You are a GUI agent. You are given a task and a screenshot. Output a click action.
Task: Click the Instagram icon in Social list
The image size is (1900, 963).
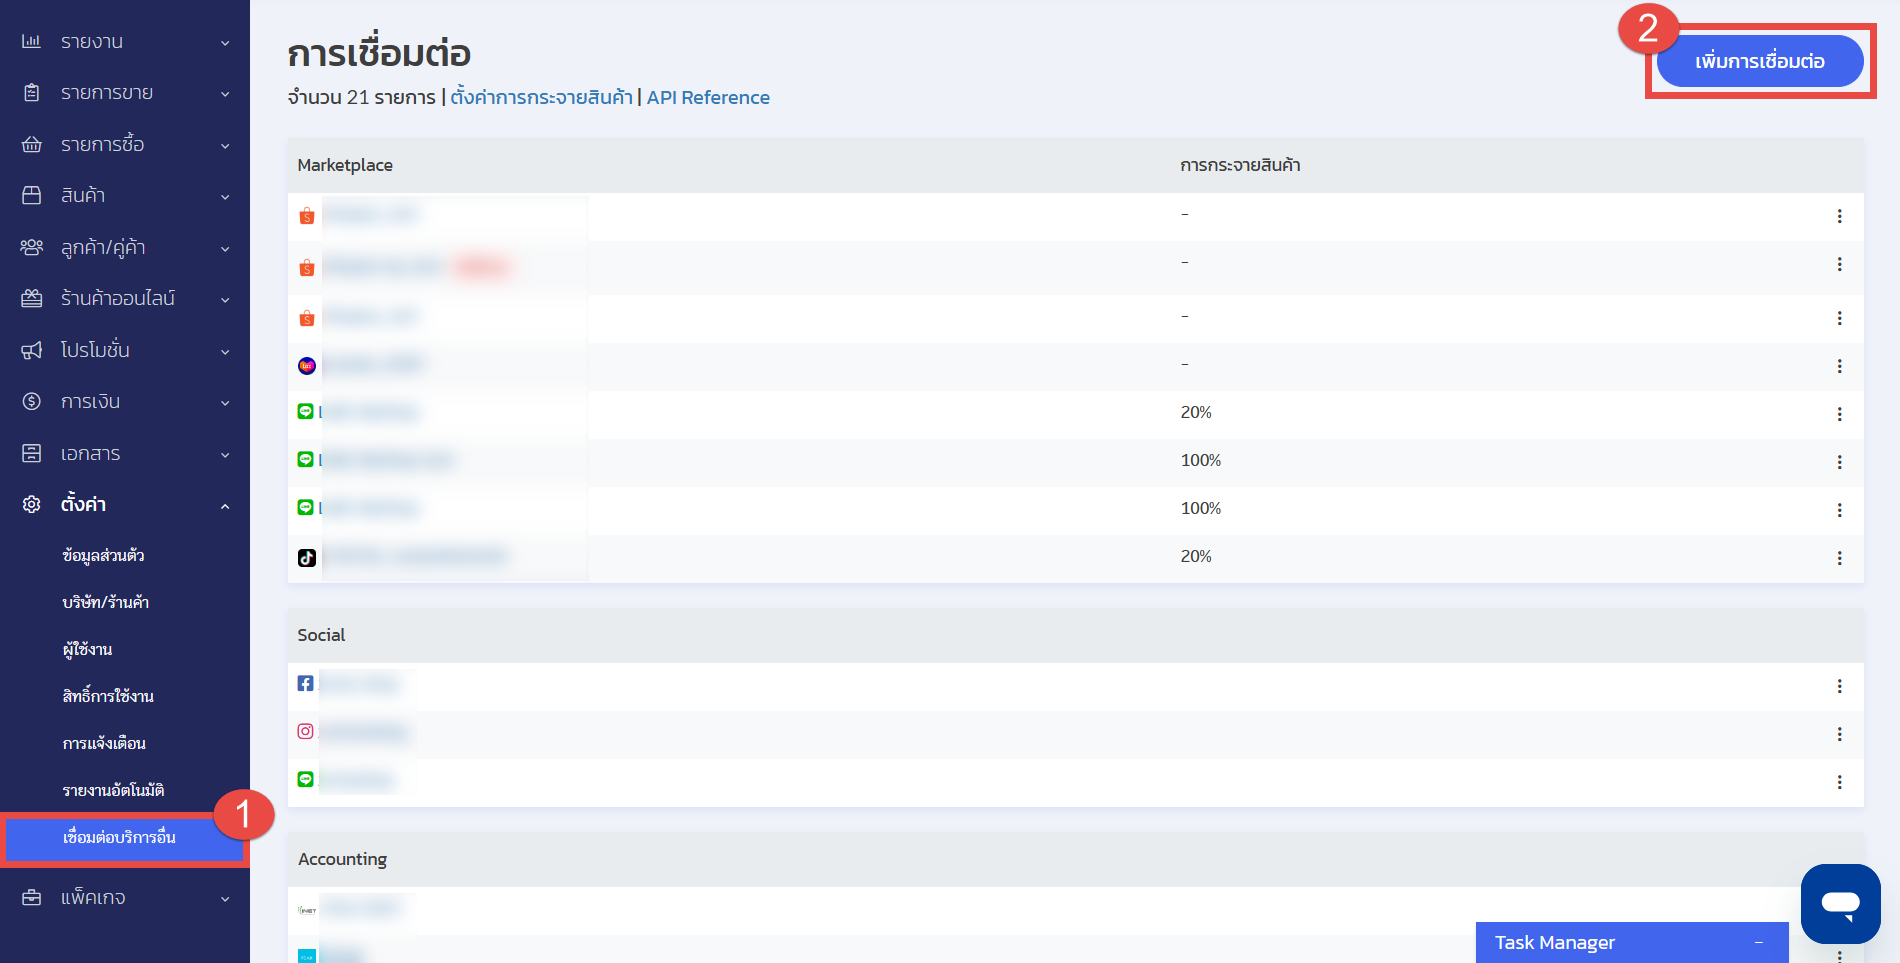tap(306, 732)
